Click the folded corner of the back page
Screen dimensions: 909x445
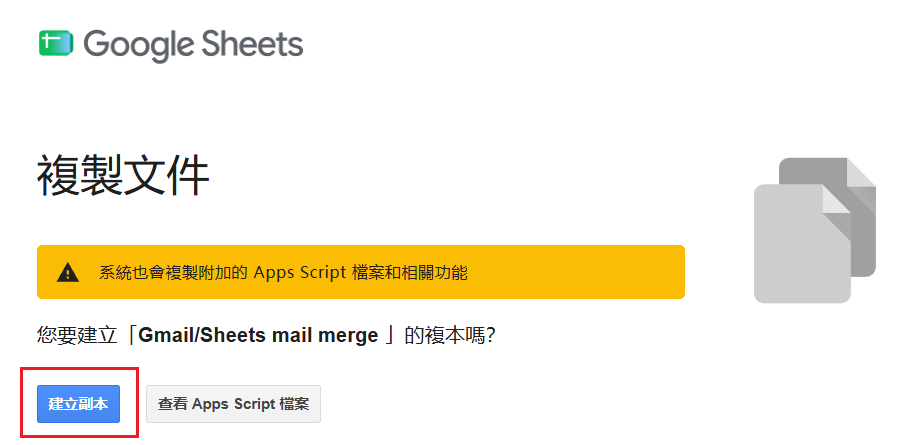coord(862,172)
